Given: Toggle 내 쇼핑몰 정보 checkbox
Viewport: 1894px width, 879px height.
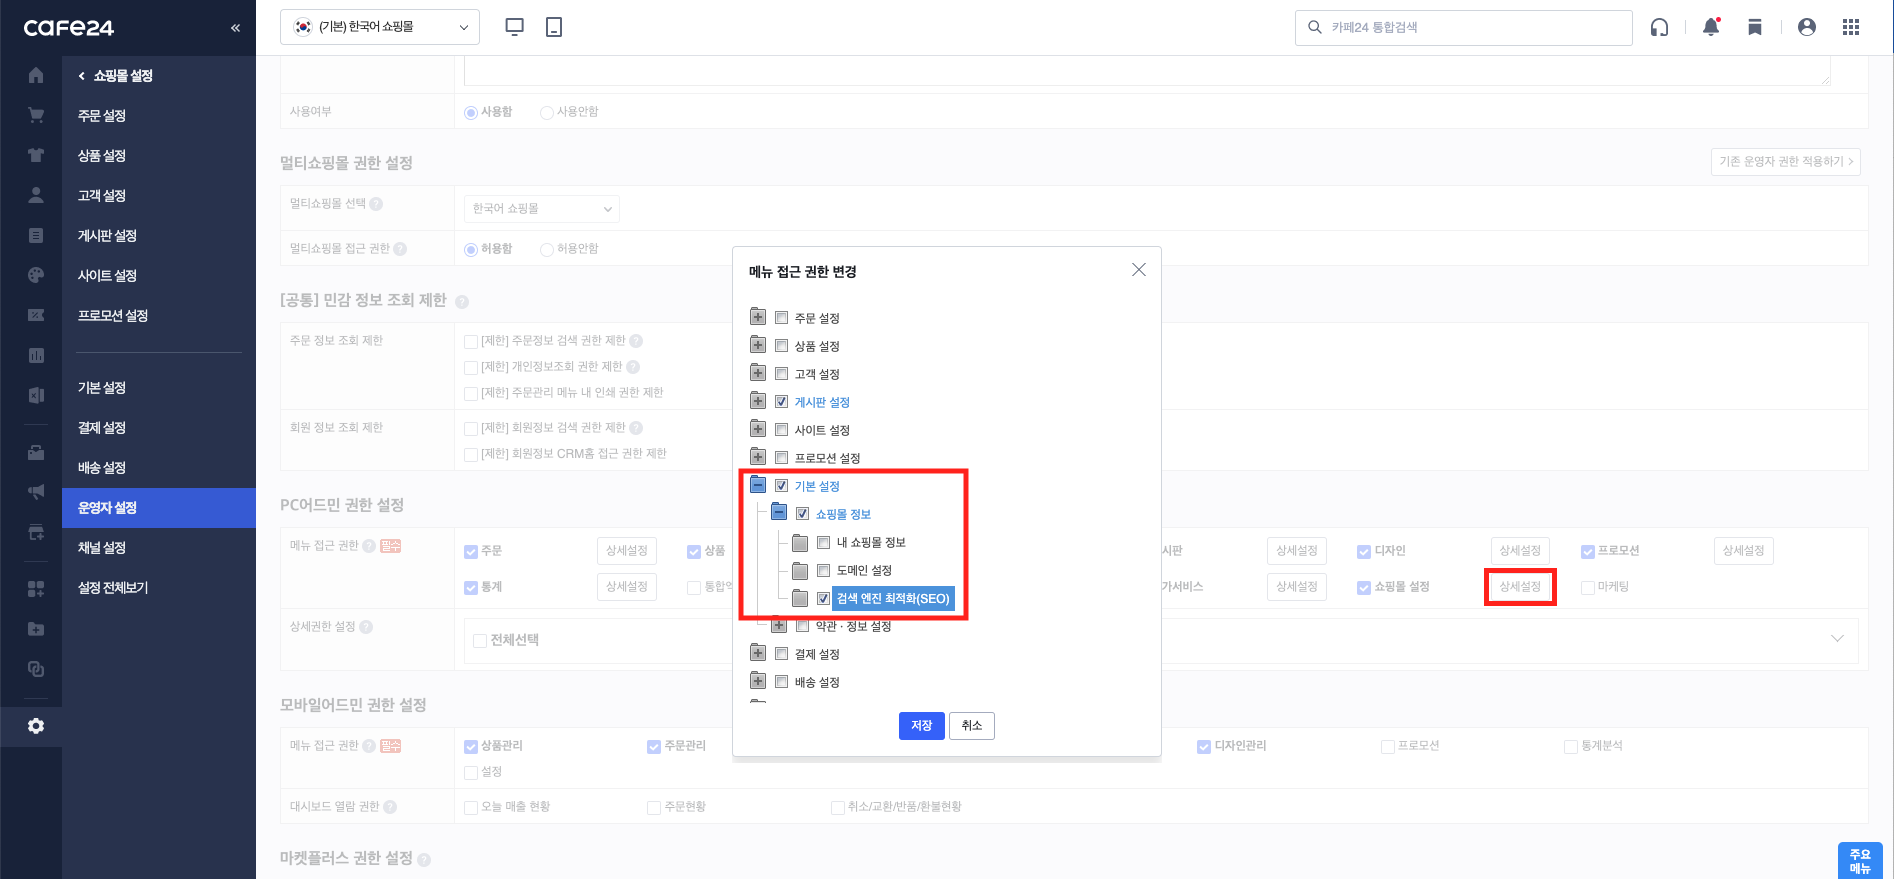Looking at the screenshot, I should click(x=823, y=542).
